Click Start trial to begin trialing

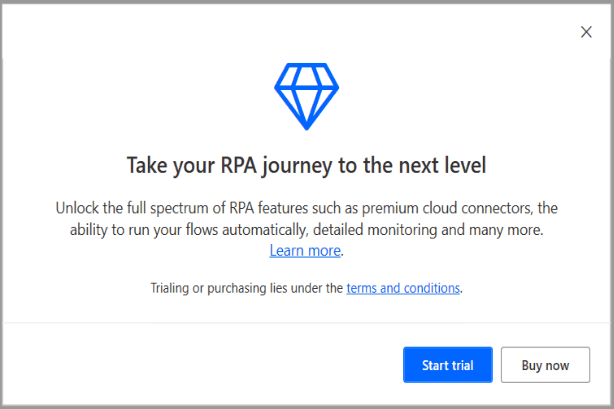point(448,365)
